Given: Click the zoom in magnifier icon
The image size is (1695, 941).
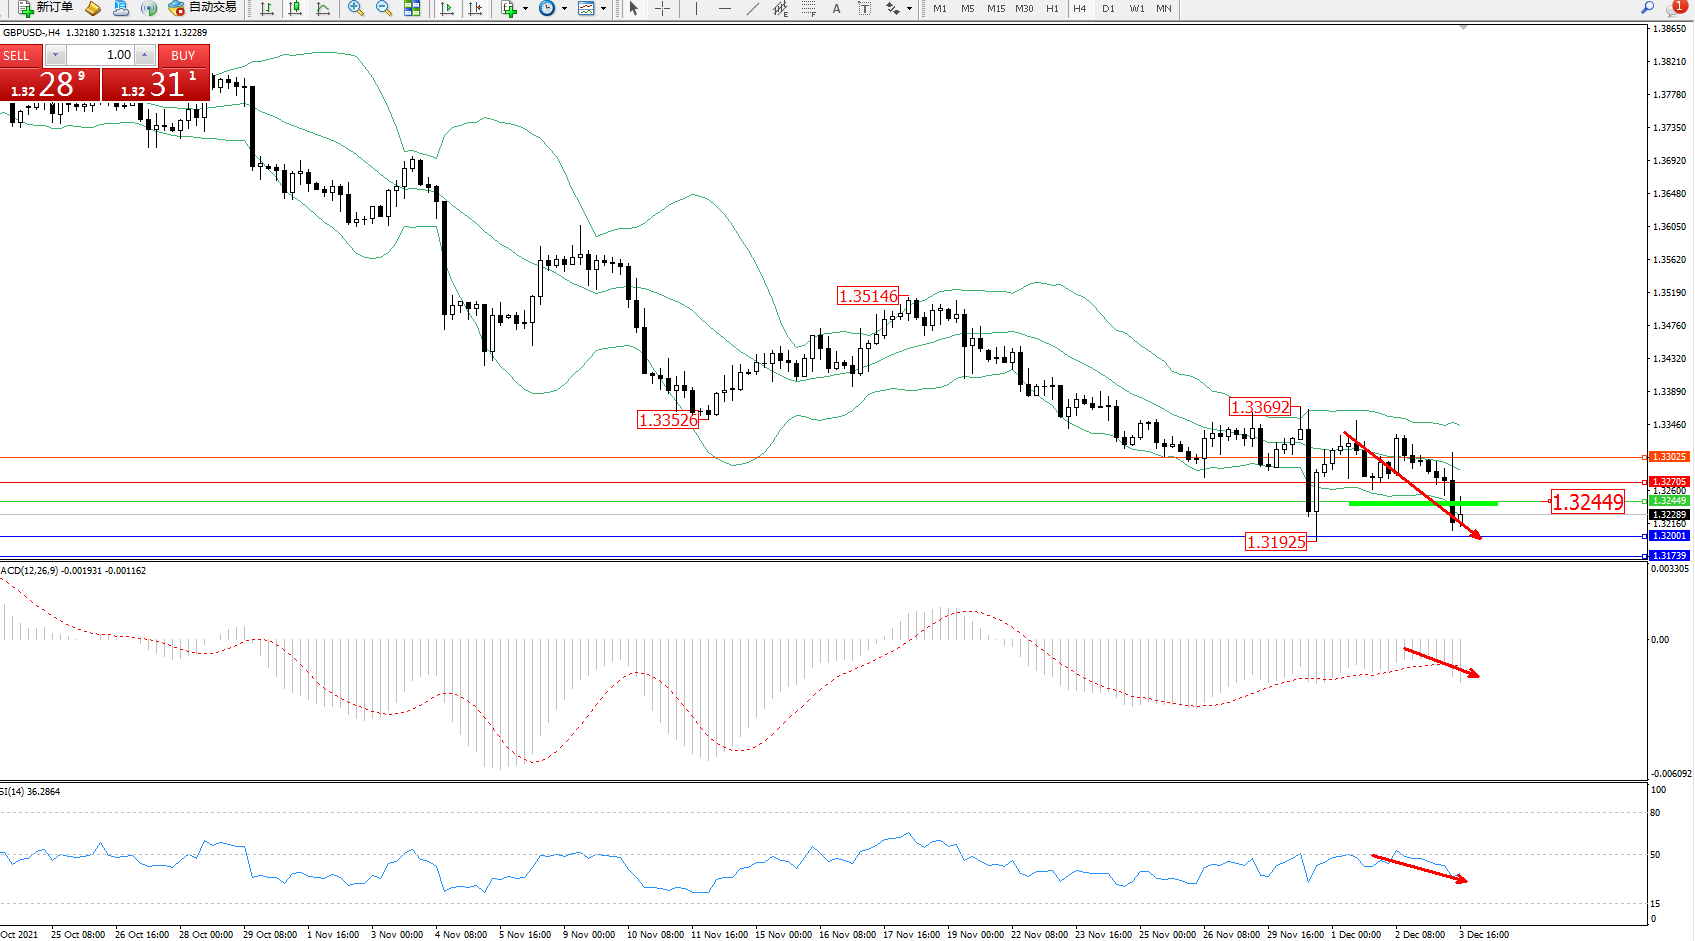Looking at the screenshot, I should tap(355, 8).
